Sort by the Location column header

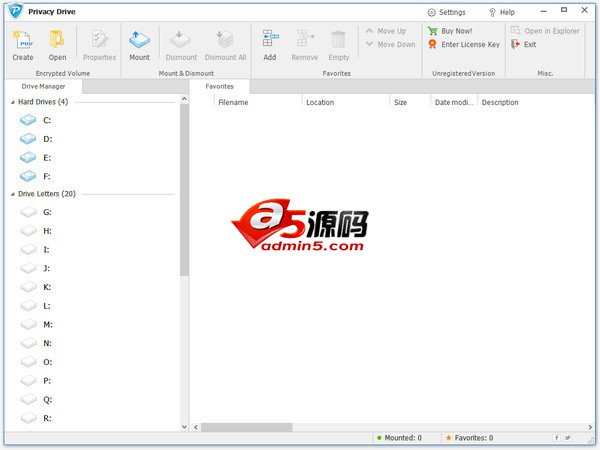click(x=346, y=103)
